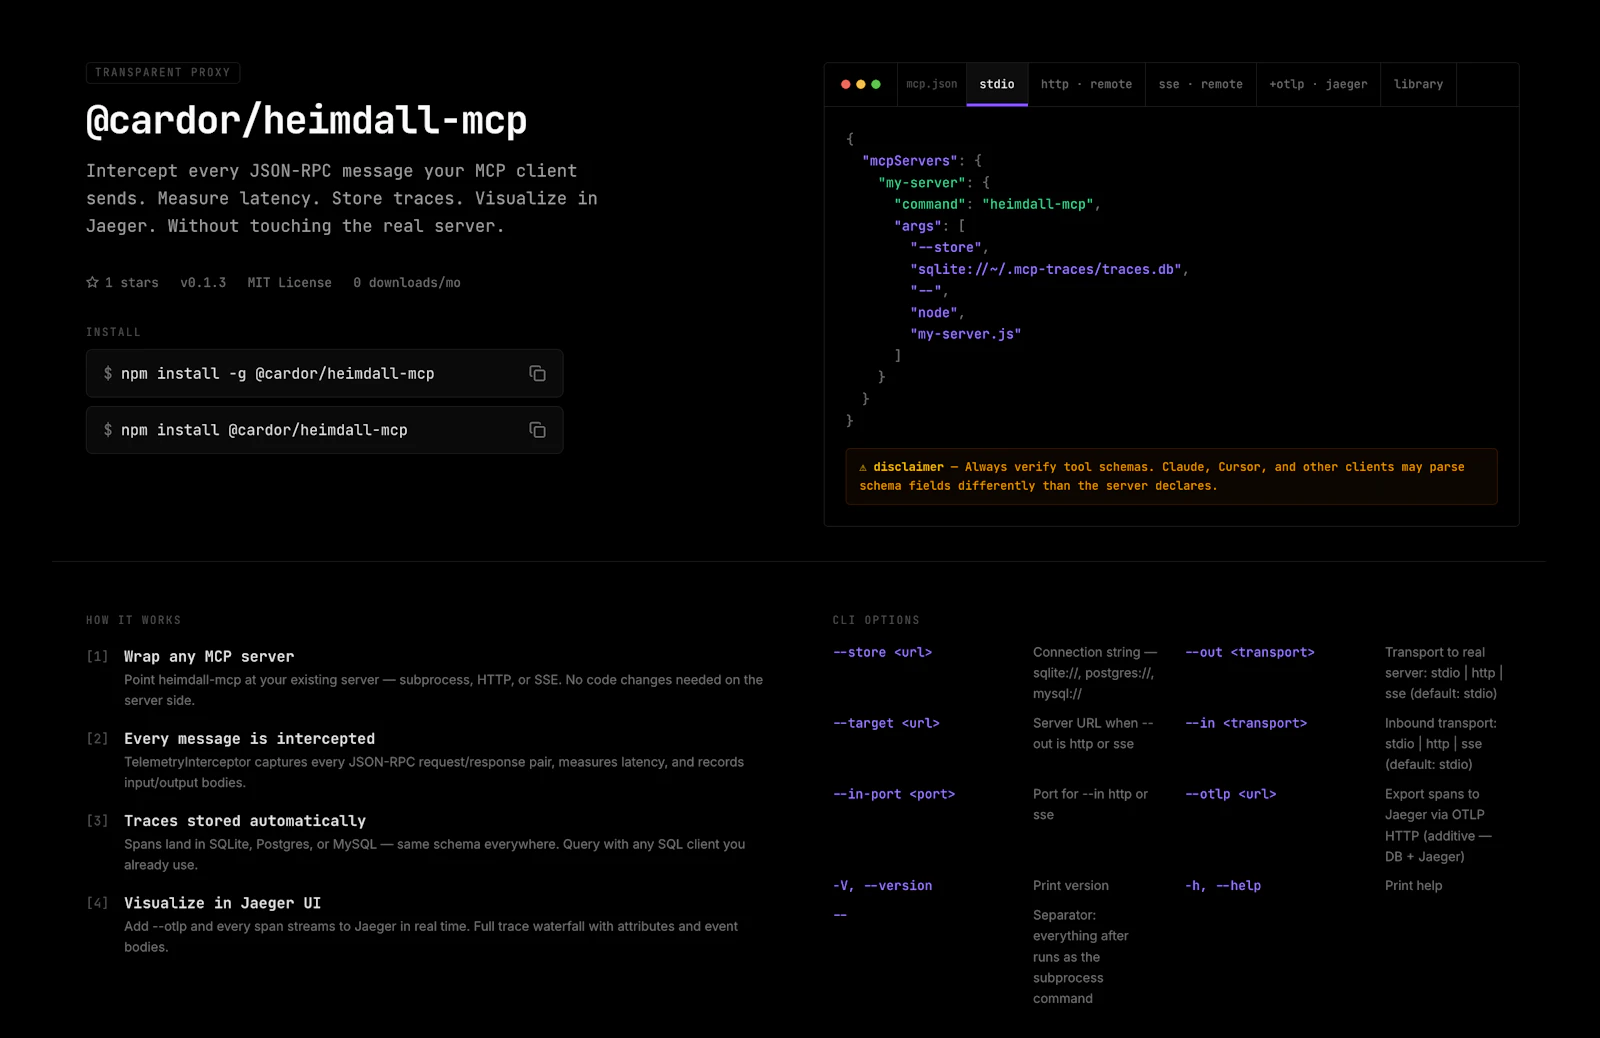Click the v0.1.3 version label
Viewport: 1600px width, 1038px height.
click(x=203, y=283)
